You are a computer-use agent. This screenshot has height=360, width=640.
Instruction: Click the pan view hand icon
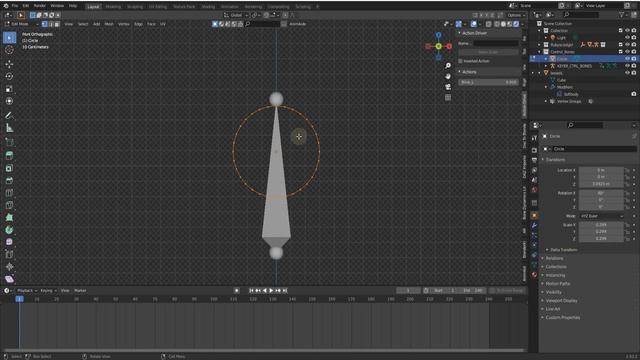coord(448,76)
